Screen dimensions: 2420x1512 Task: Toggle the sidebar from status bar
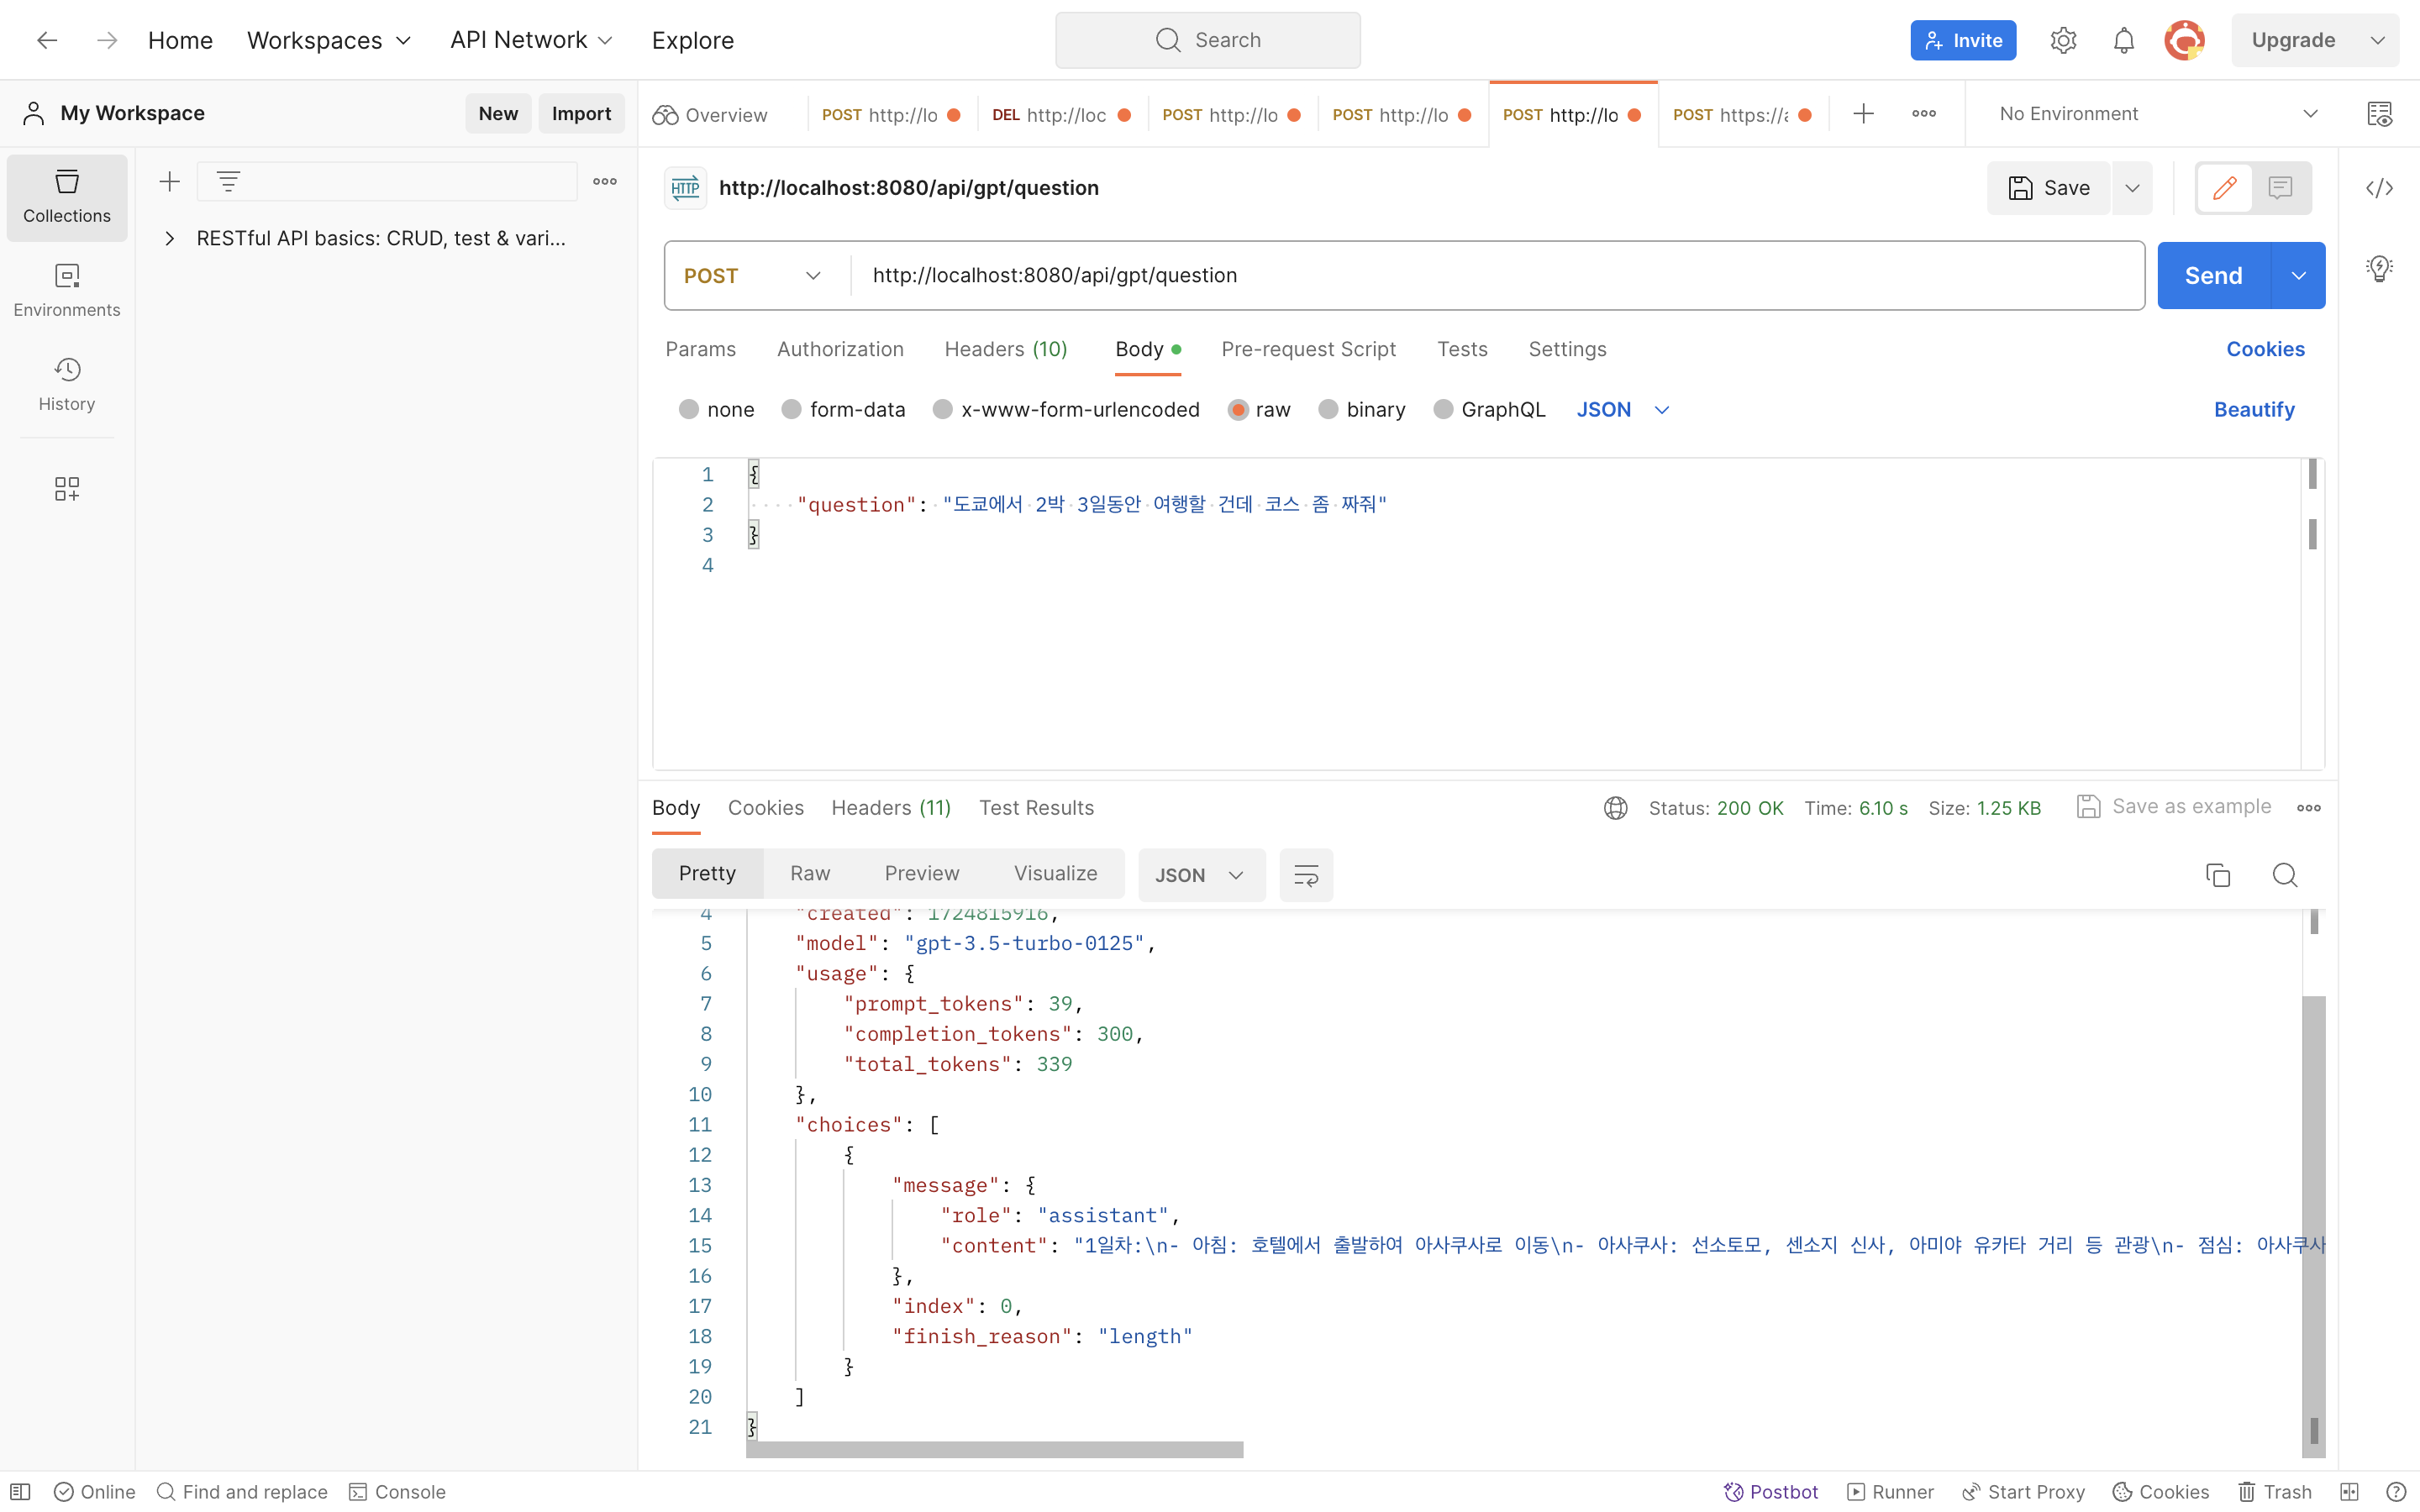(x=20, y=1492)
